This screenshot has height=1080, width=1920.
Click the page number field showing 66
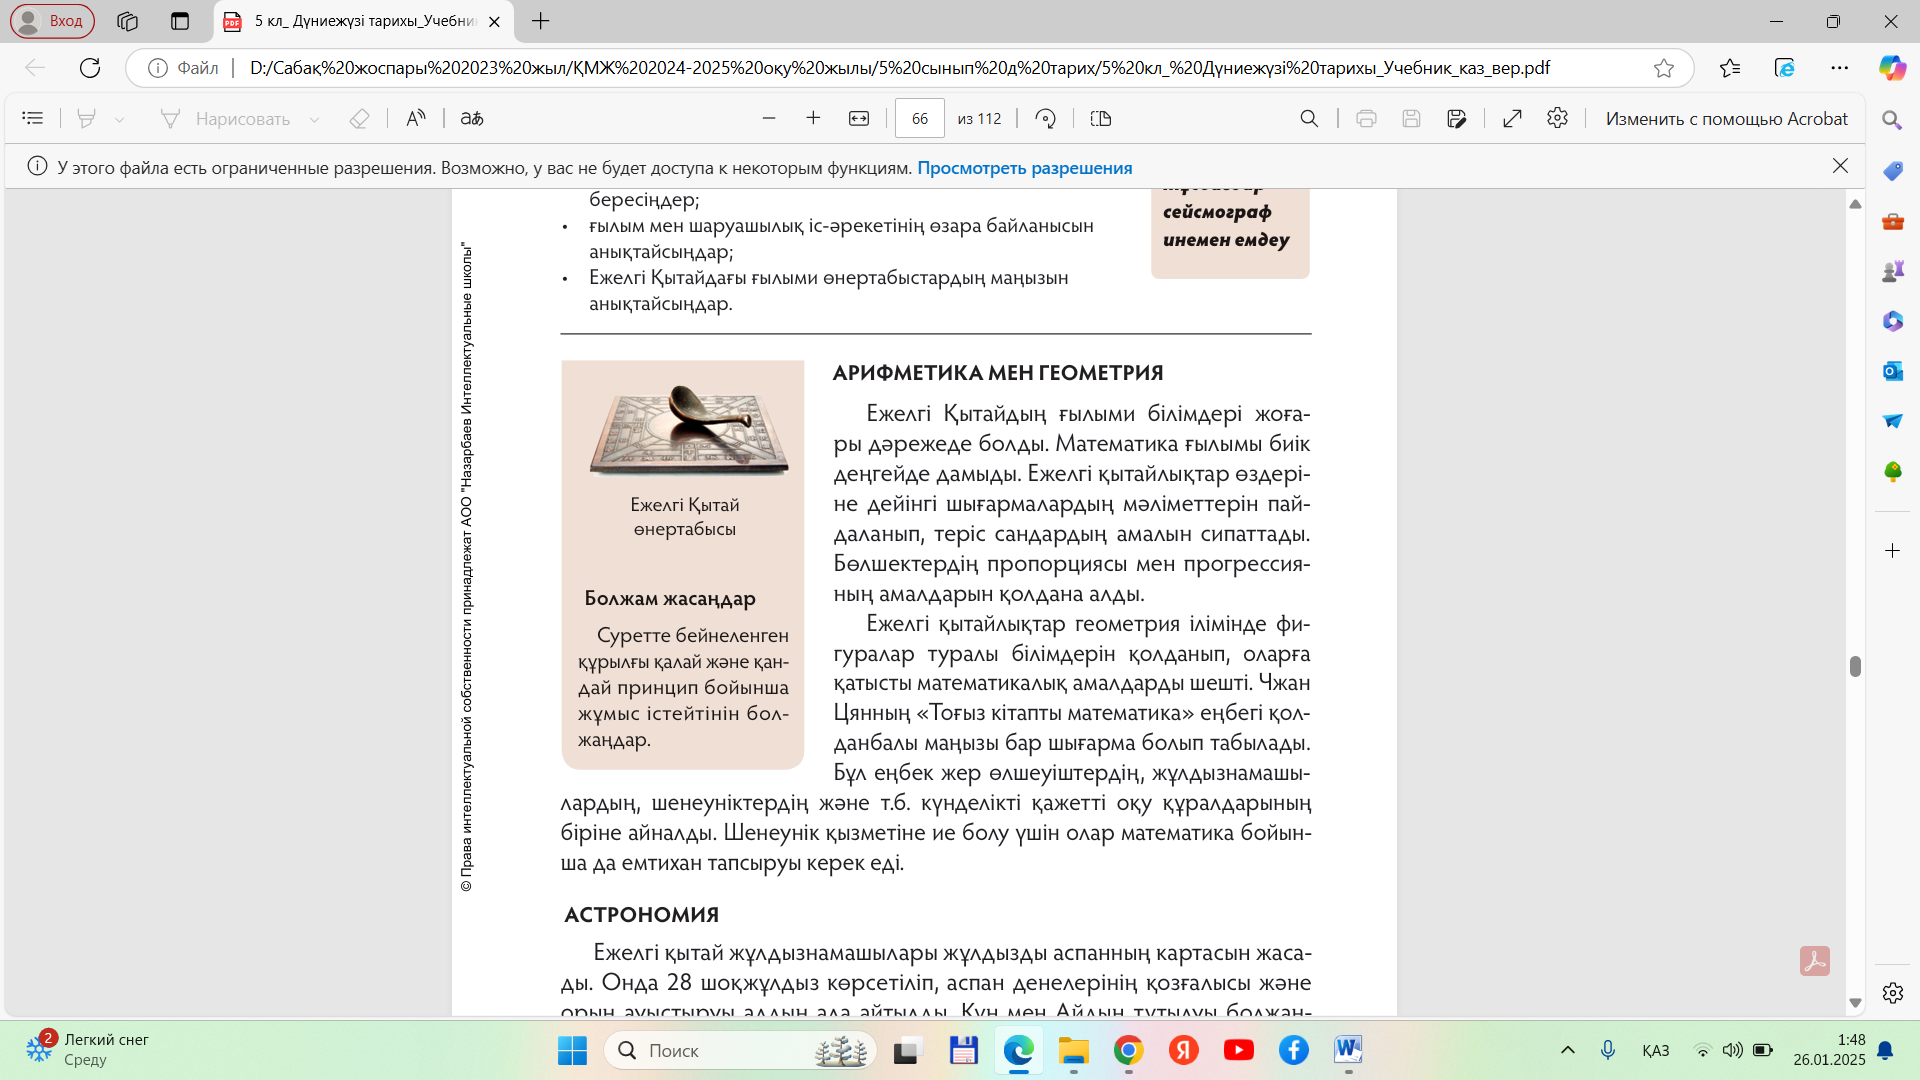tap(919, 119)
